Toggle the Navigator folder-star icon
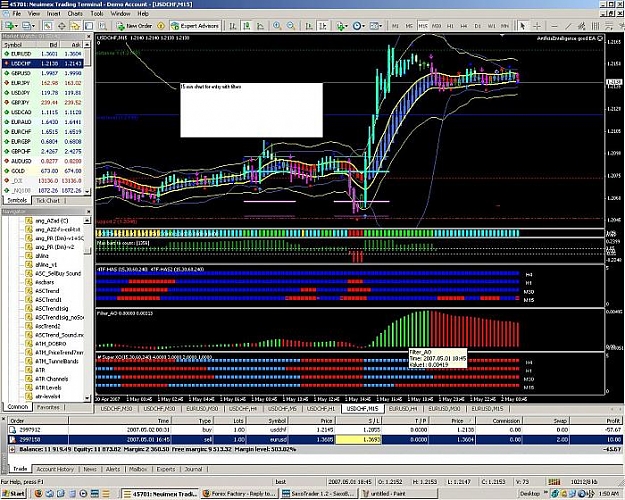Viewport: 625px width, 500px height. [75, 26]
